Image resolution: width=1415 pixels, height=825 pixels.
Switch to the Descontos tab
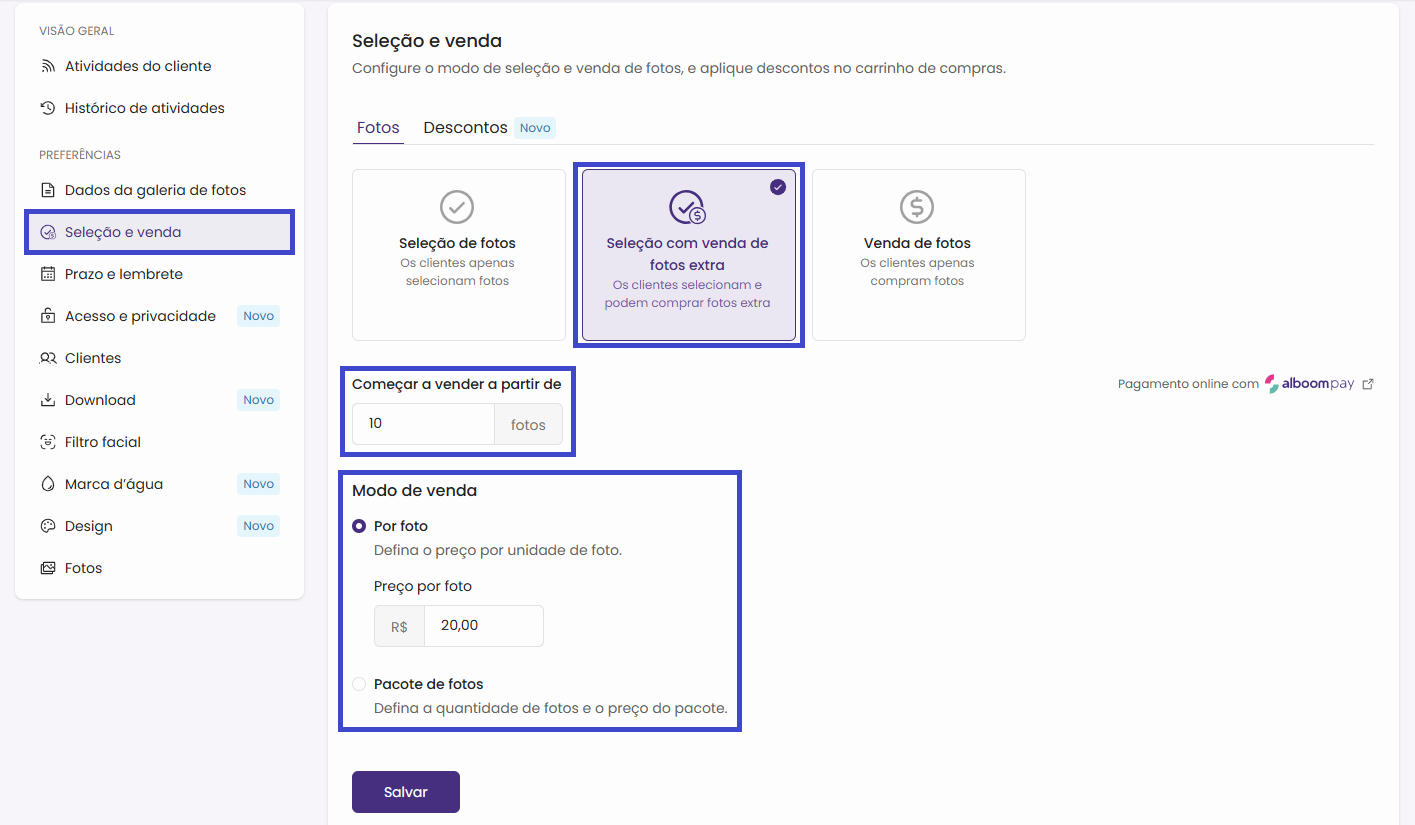pos(465,128)
